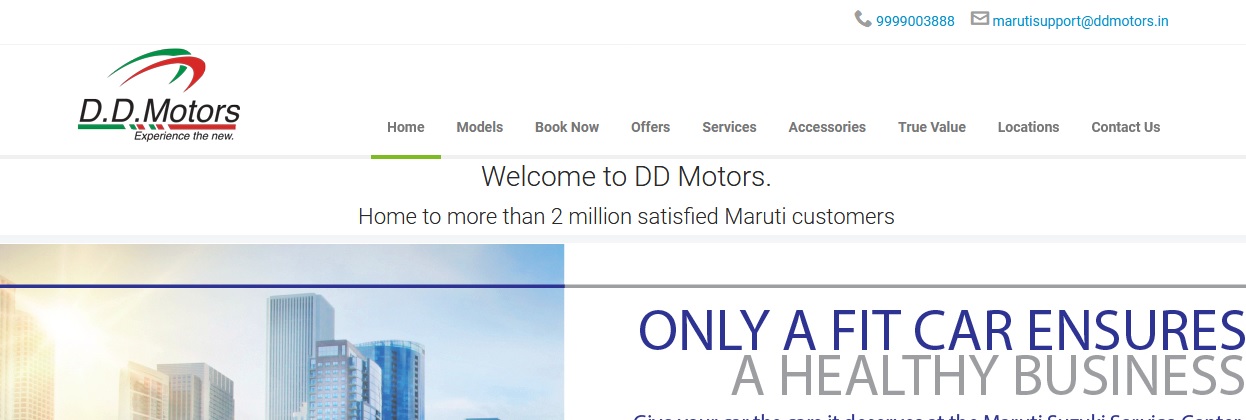
Task: Click the "Experience the new" logo tagline
Action: tap(184, 137)
